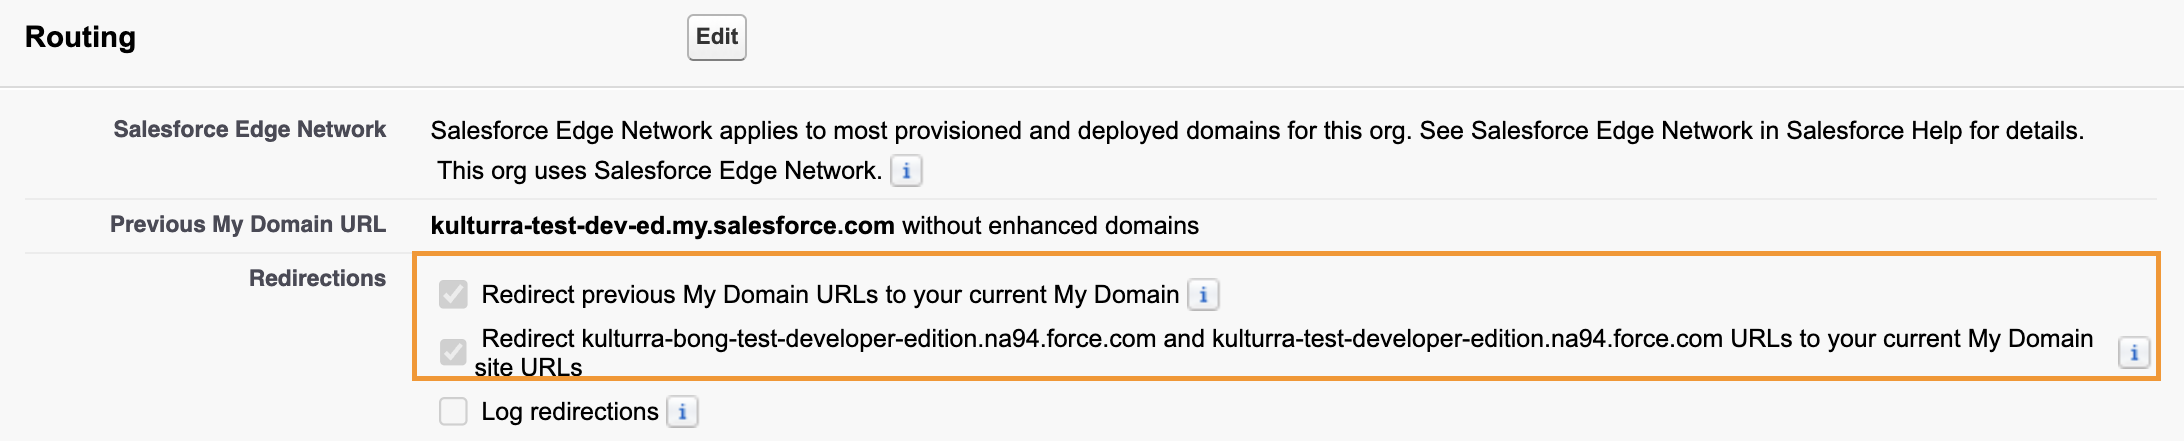Image resolution: width=2184 pixels, height=441 pixels.
Task: Click "Redirect previous My Domain URLs" label text
Action: coord(829,295)
